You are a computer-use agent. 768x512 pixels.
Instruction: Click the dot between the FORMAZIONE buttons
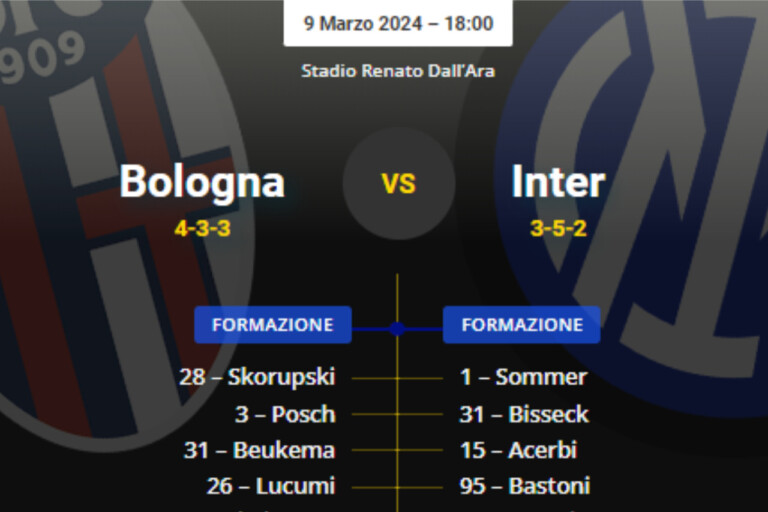[397, 328]
